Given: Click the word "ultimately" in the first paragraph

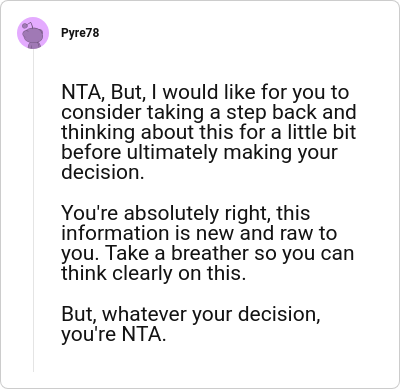Looking at the screenshot, I should pyautogui.click(x=172, y=153).
